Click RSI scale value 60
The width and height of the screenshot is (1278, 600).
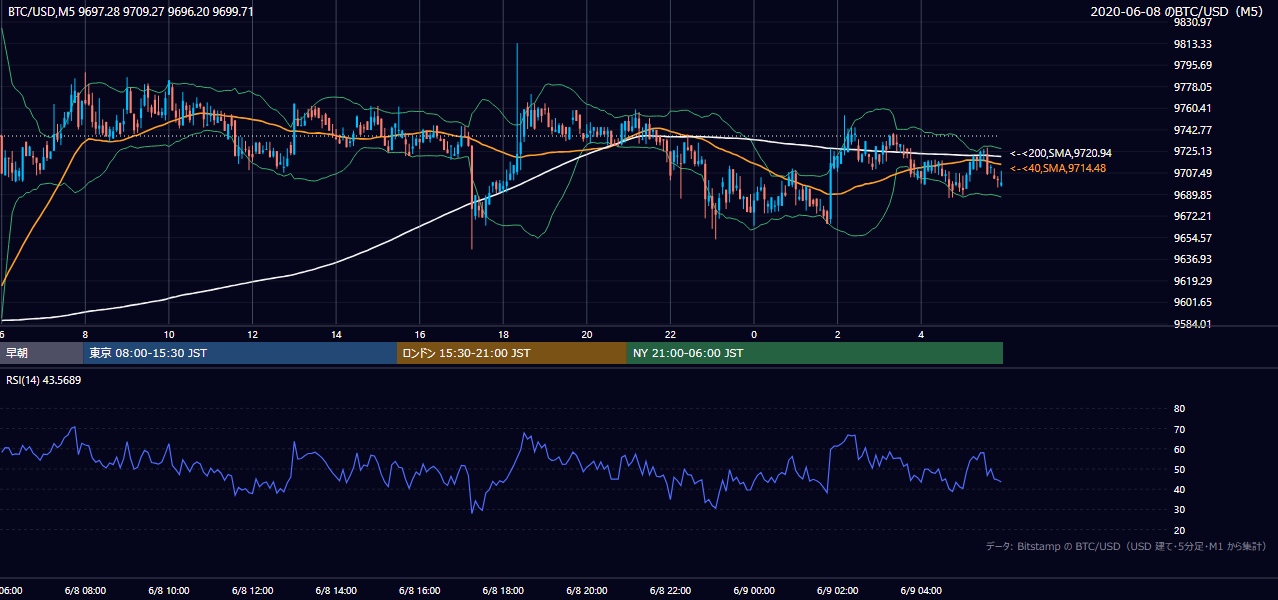pos(1179,449)
